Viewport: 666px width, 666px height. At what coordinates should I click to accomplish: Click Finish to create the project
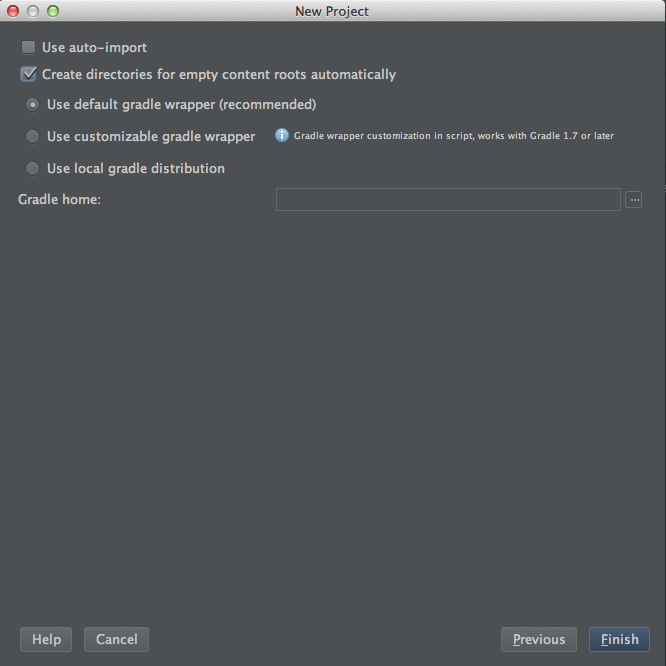point(620,639)
